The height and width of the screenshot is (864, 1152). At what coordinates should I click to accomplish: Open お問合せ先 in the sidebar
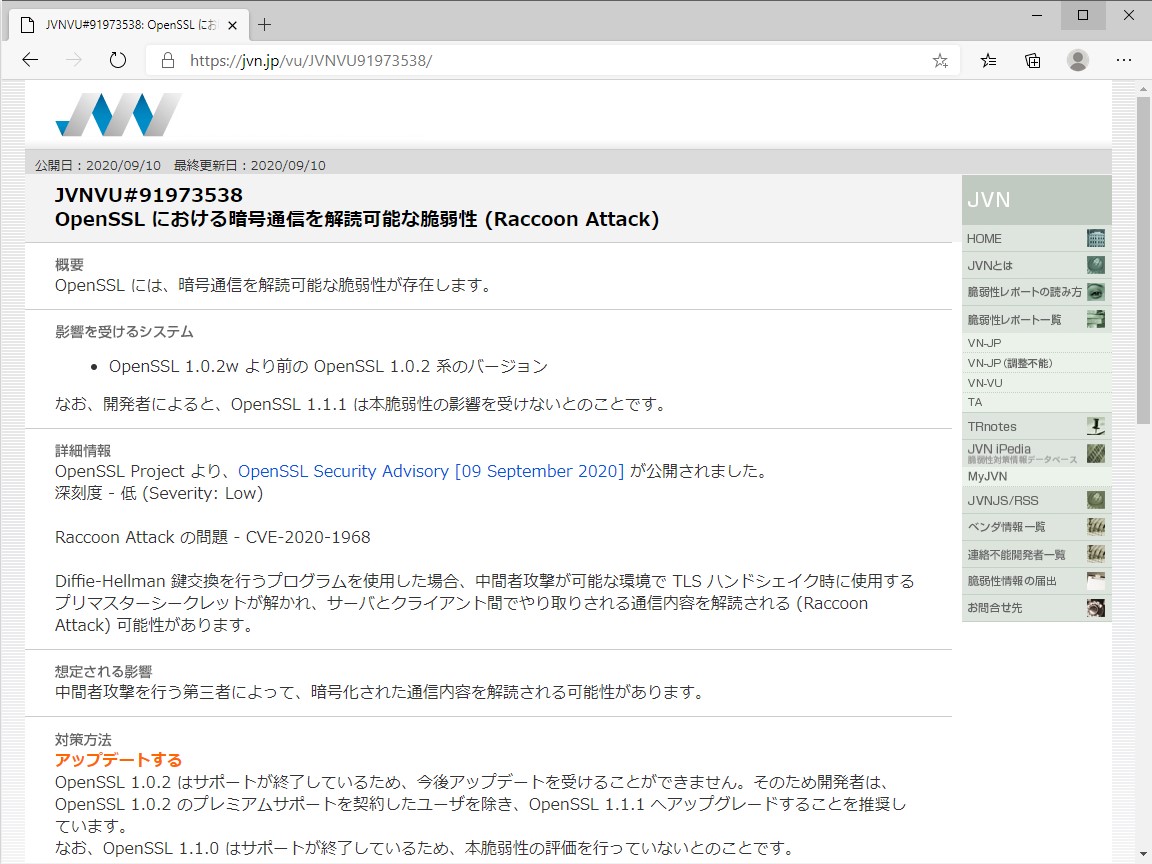(1036, 608)
